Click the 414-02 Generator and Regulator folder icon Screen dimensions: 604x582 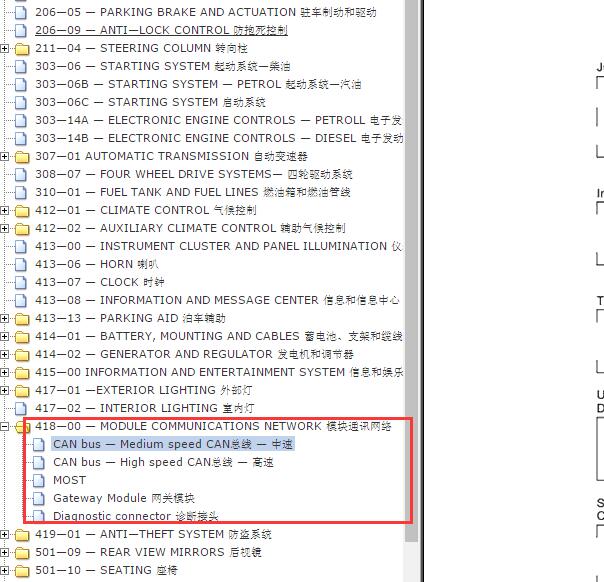click(22, 354)
